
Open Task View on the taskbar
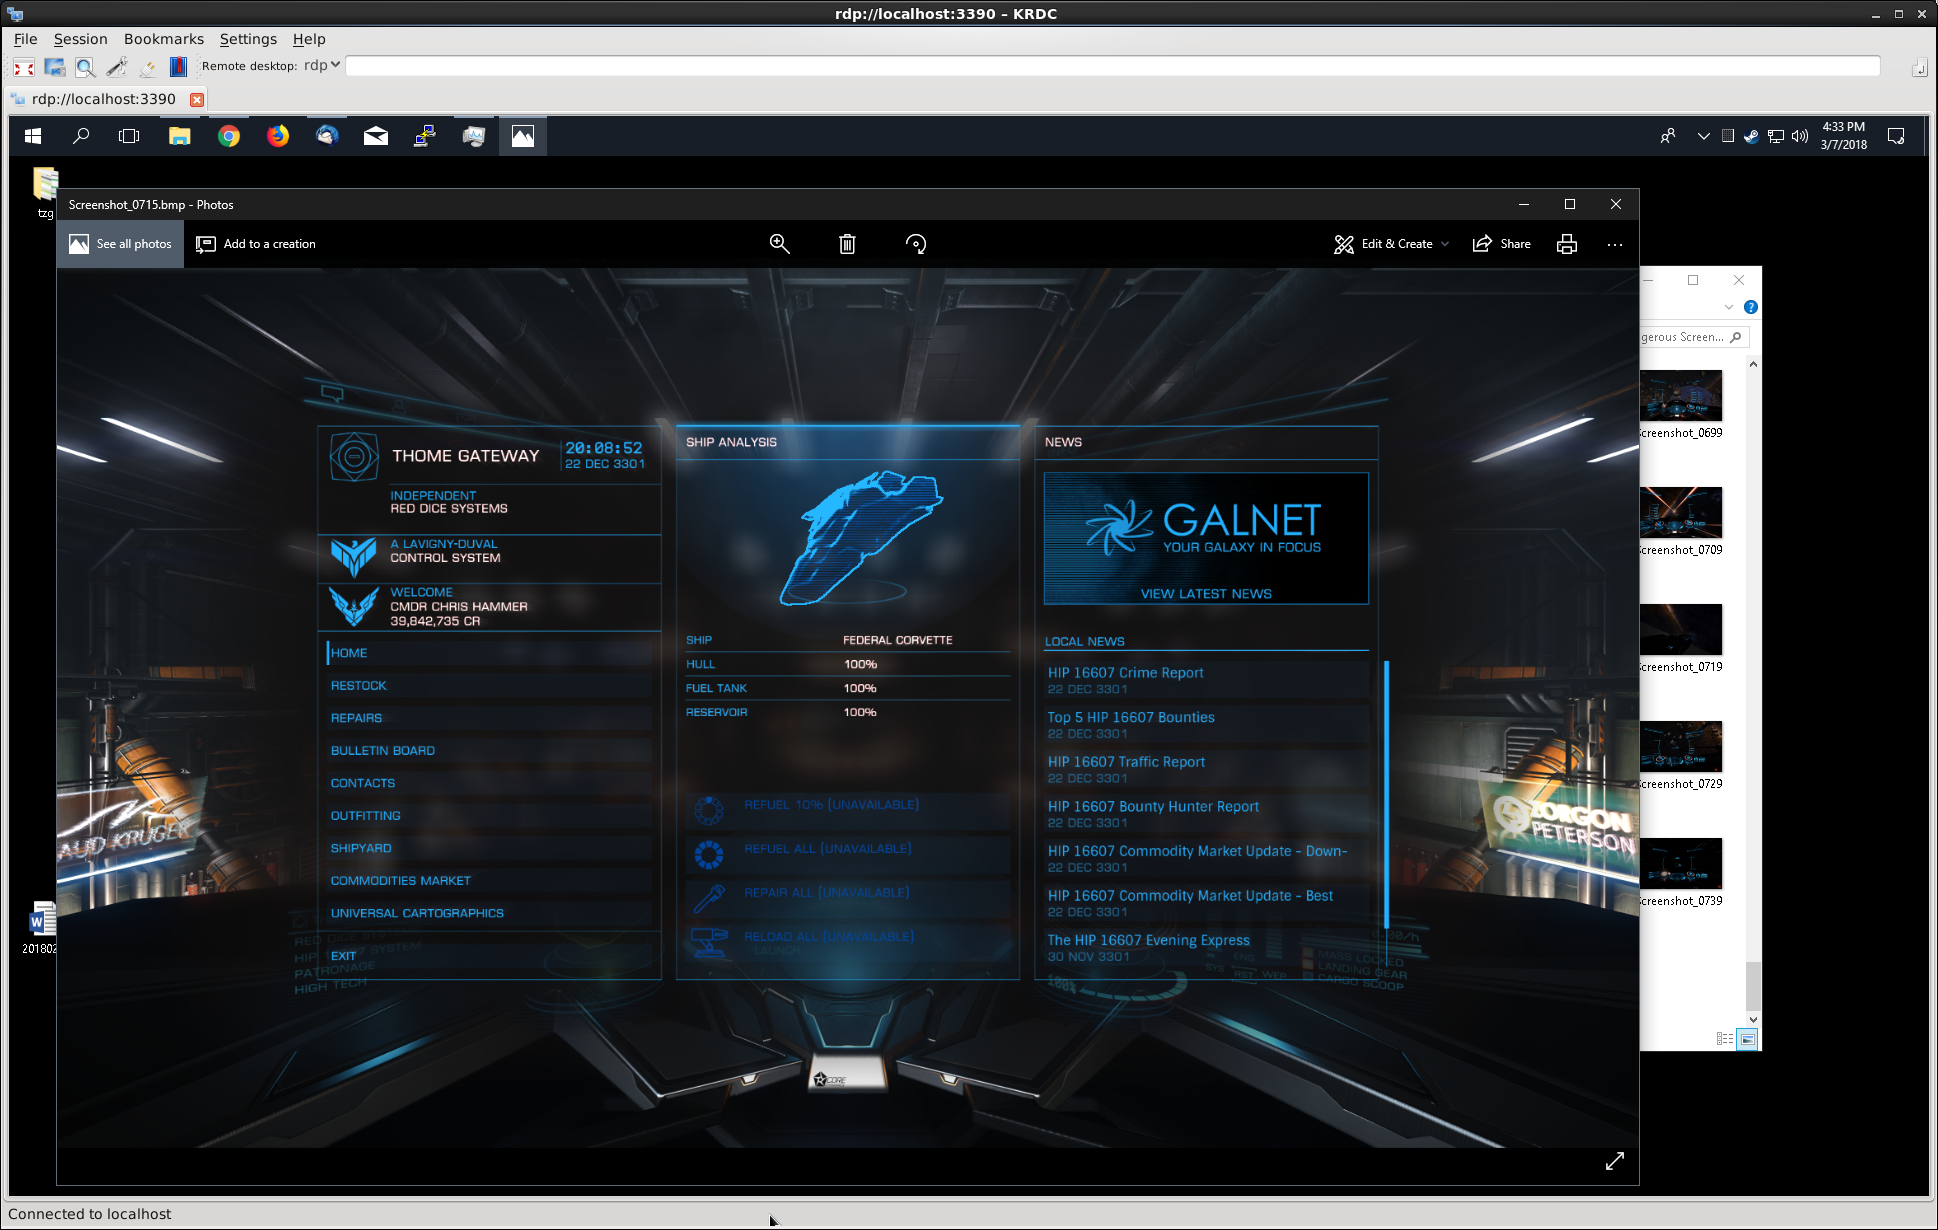(129, 136)
